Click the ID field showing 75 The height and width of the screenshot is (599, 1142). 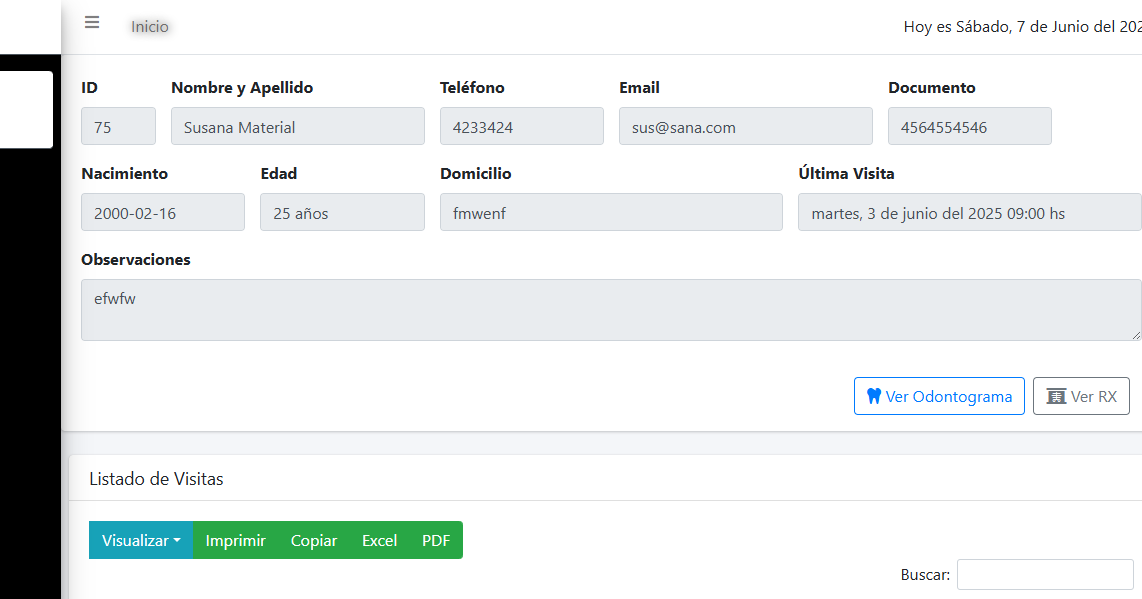click(118, 127)
